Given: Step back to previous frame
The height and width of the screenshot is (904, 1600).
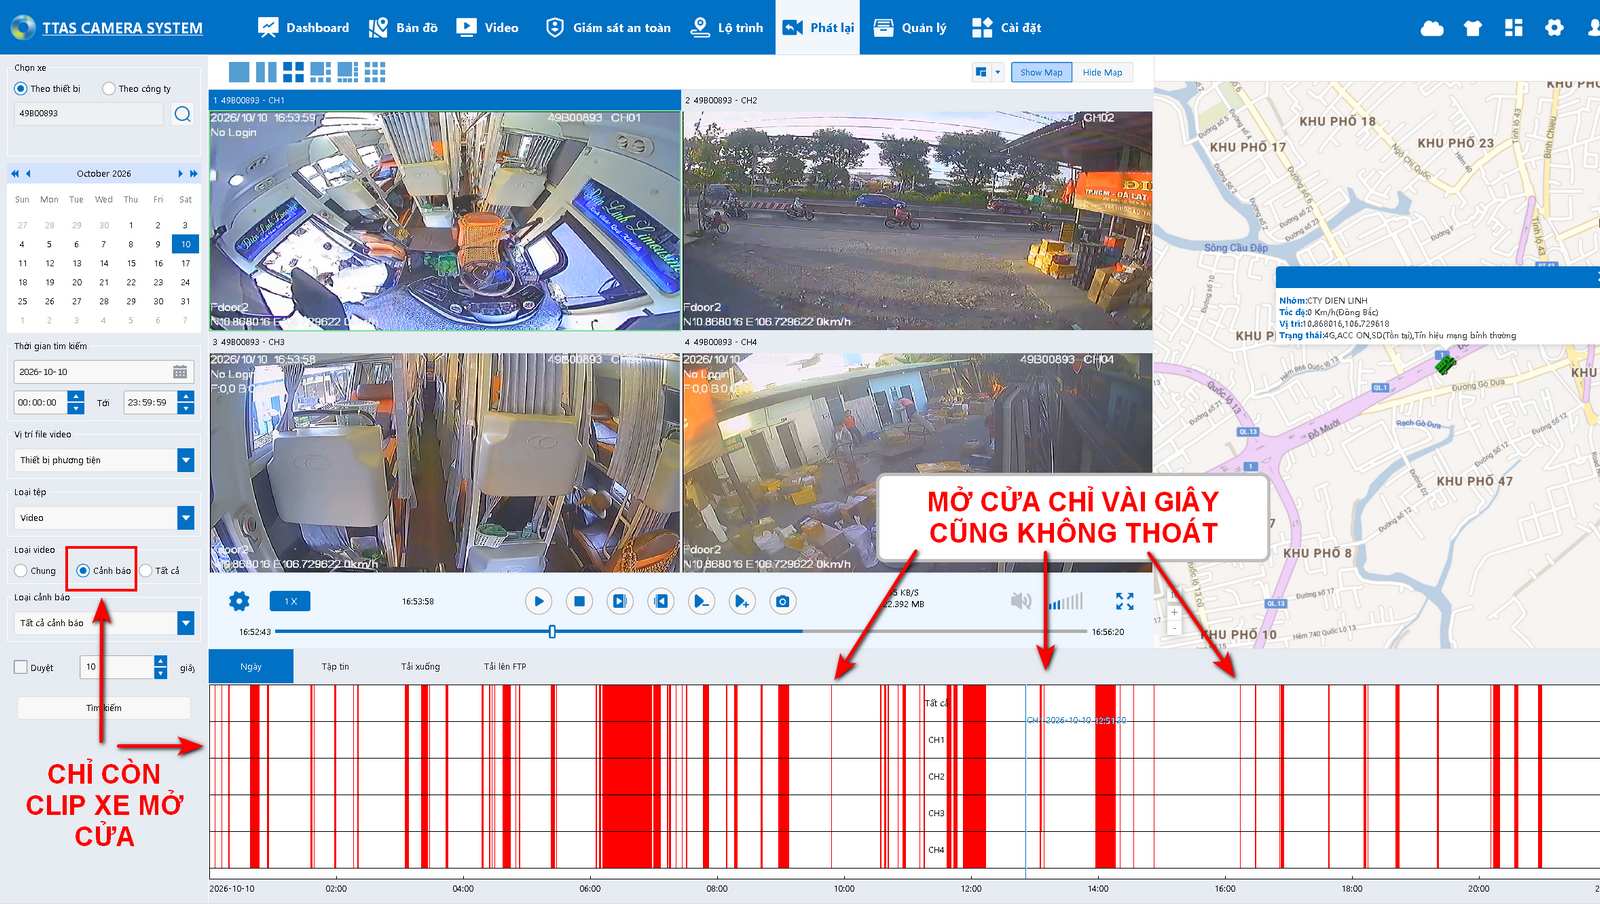Looking at the screenshot, I should point(661,601).
